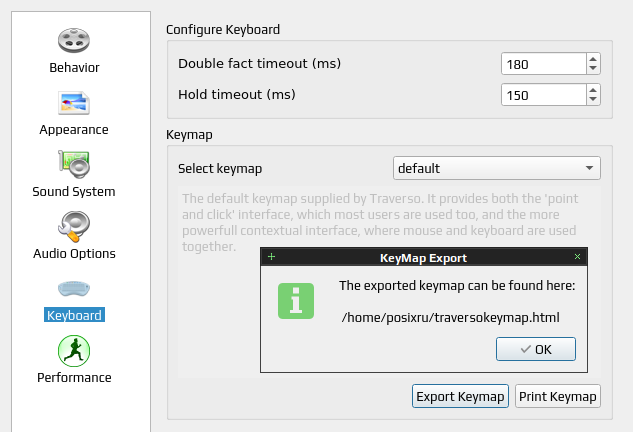Screen dimensions: 633x432
Task: Click the Print Keymap button
Action: click(x=558, y=396)
